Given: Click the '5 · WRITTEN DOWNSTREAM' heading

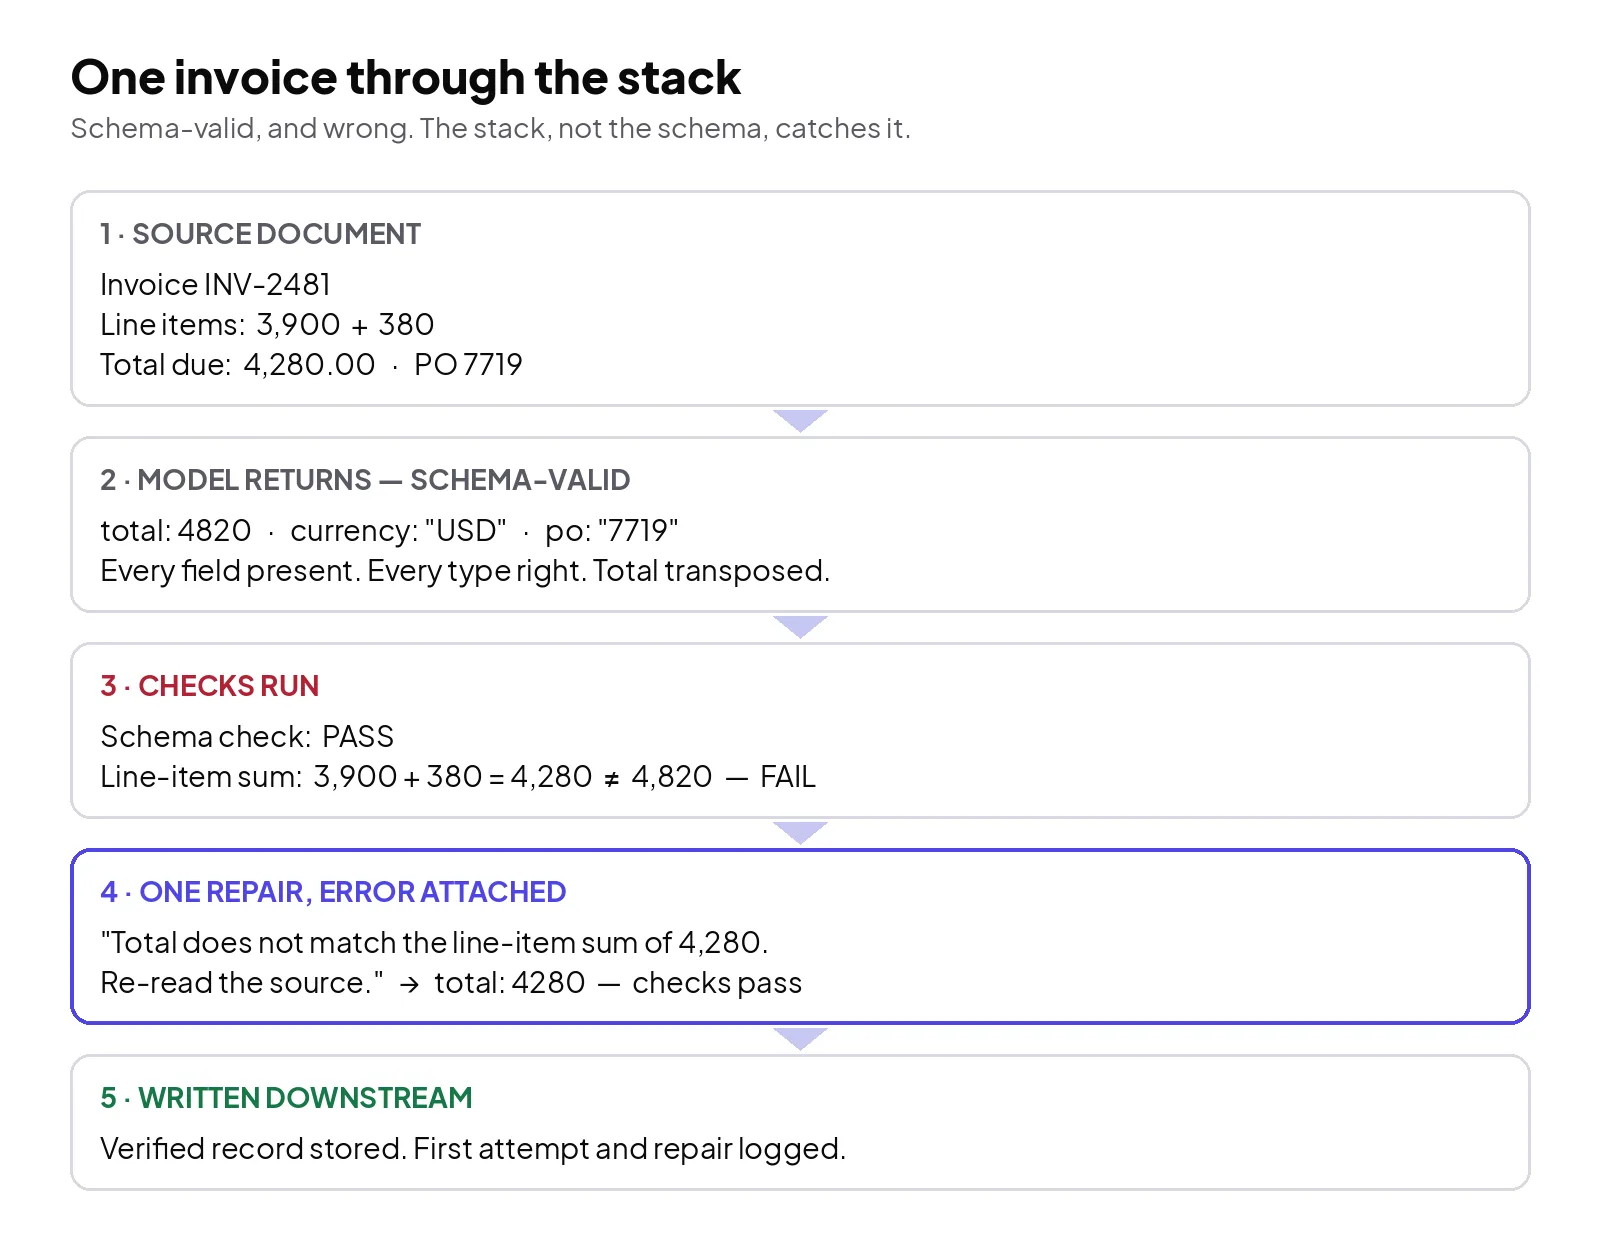Looking at the screenshot, I should click(286, 1098).
